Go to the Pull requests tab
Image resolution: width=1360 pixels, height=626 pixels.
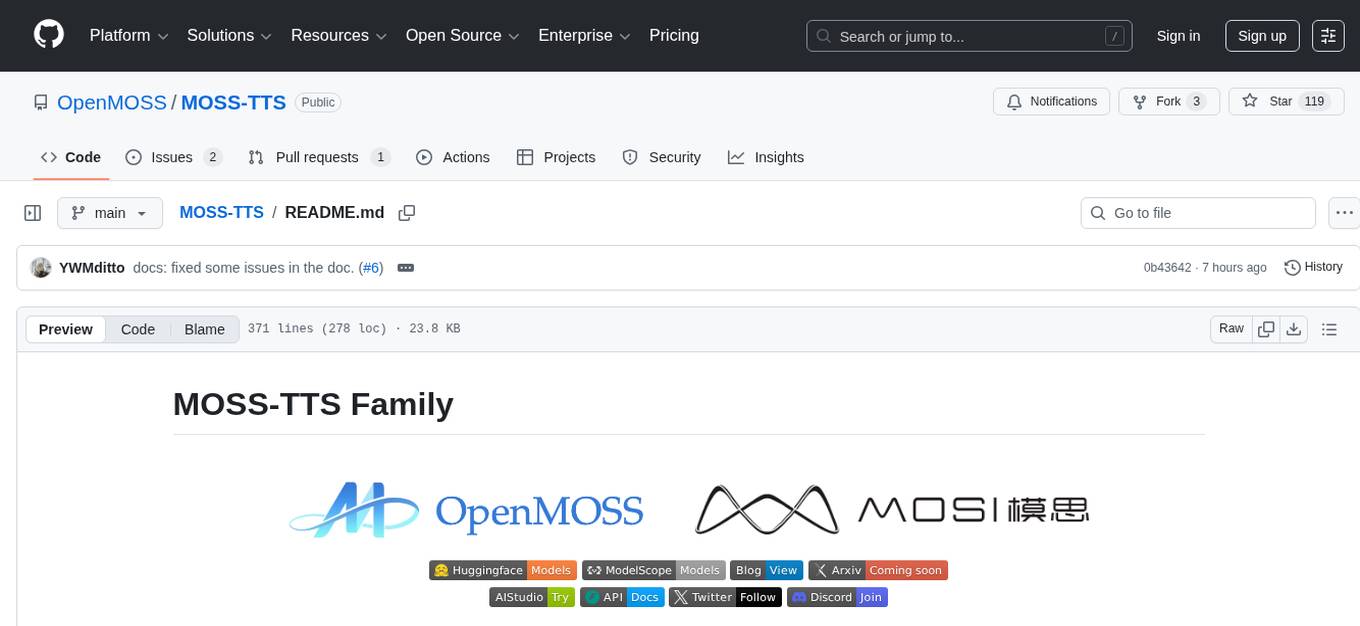click(317, 157)
